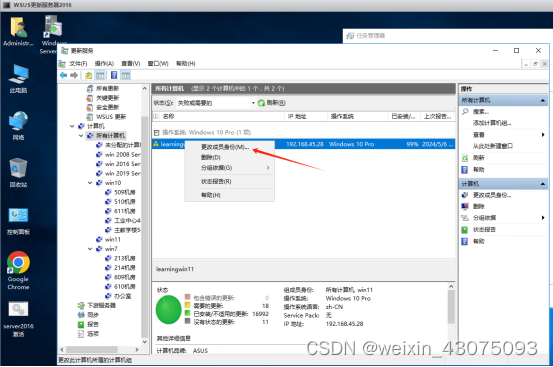Screen dimensions: 553x367
Task: Choose 更改成员身份(M)... from the context menu
Action: click(230, 147)
